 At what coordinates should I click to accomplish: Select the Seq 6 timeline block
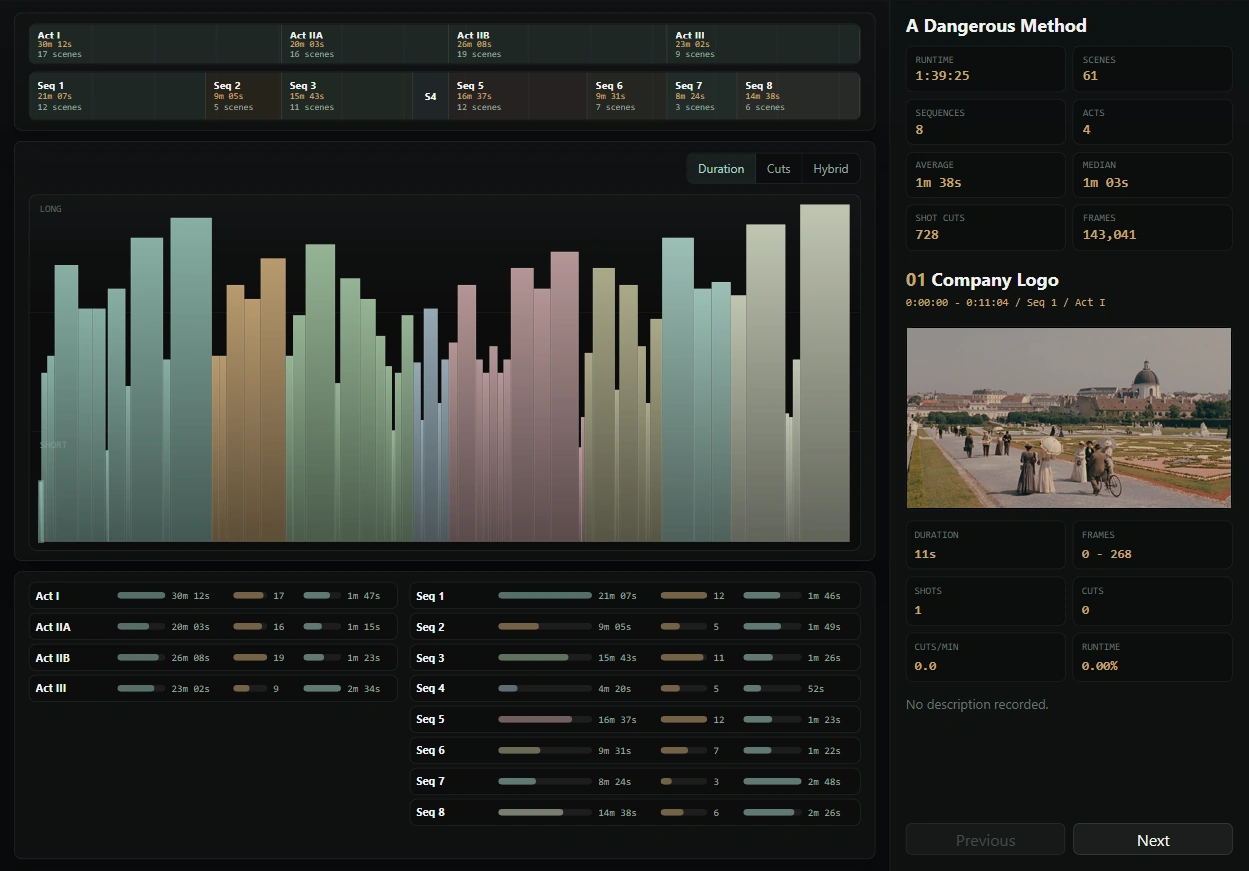tap(627, 96)
